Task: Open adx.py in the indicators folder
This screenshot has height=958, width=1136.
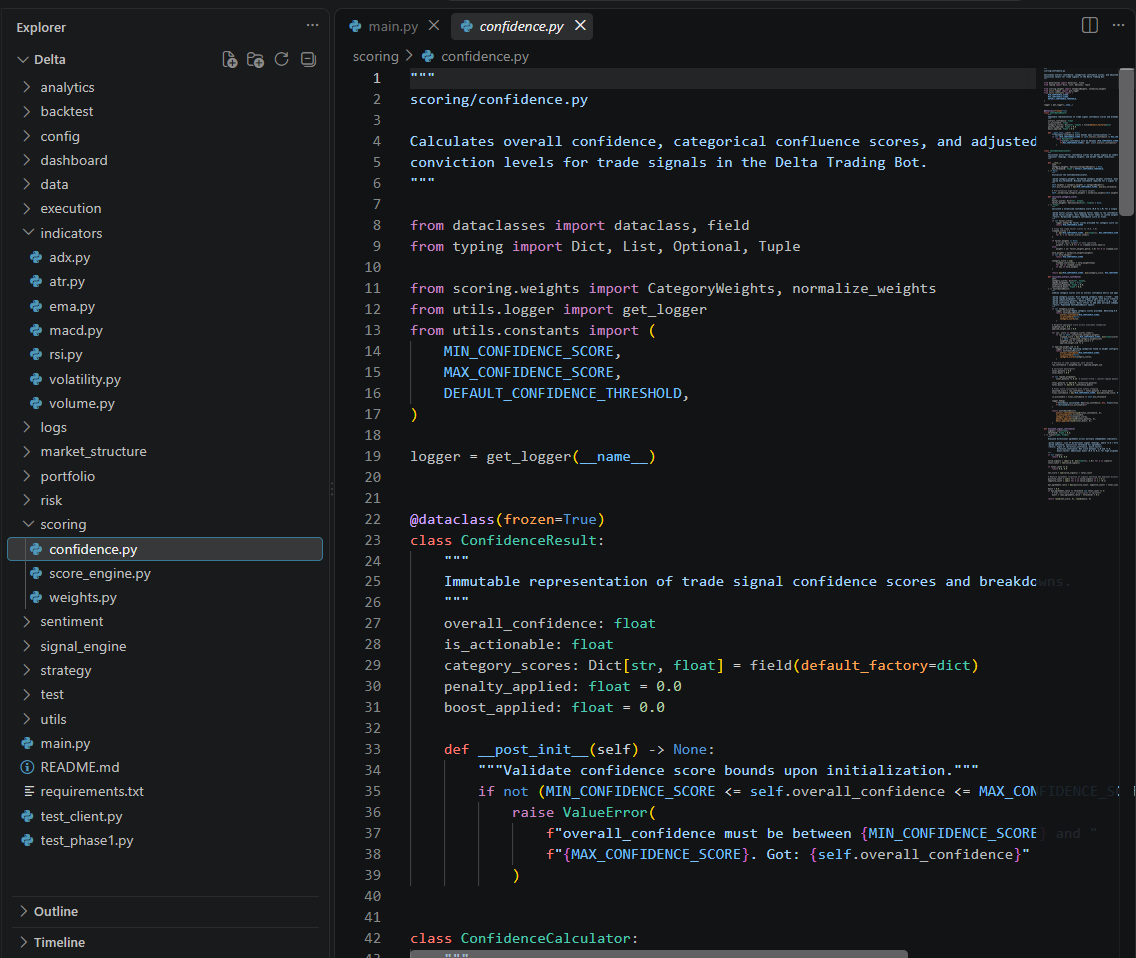Action: coord(70,257)
